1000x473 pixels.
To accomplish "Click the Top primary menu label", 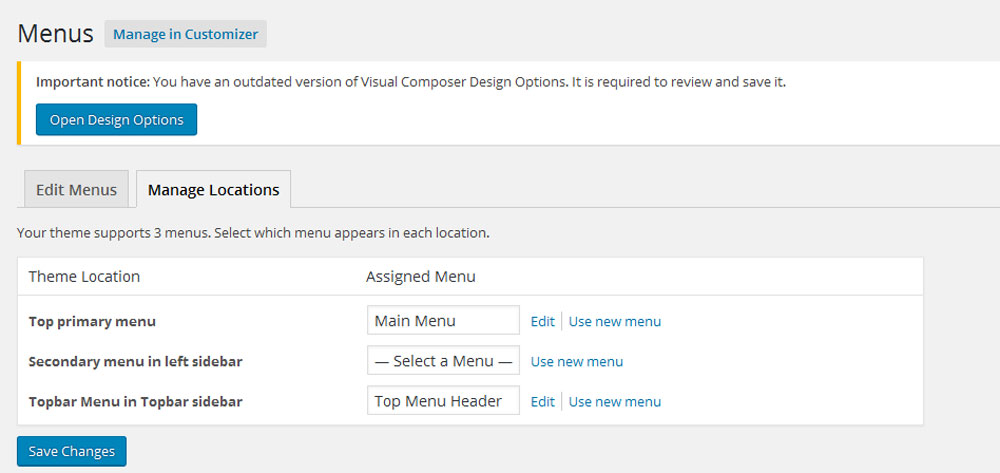I will pos(92,322).
